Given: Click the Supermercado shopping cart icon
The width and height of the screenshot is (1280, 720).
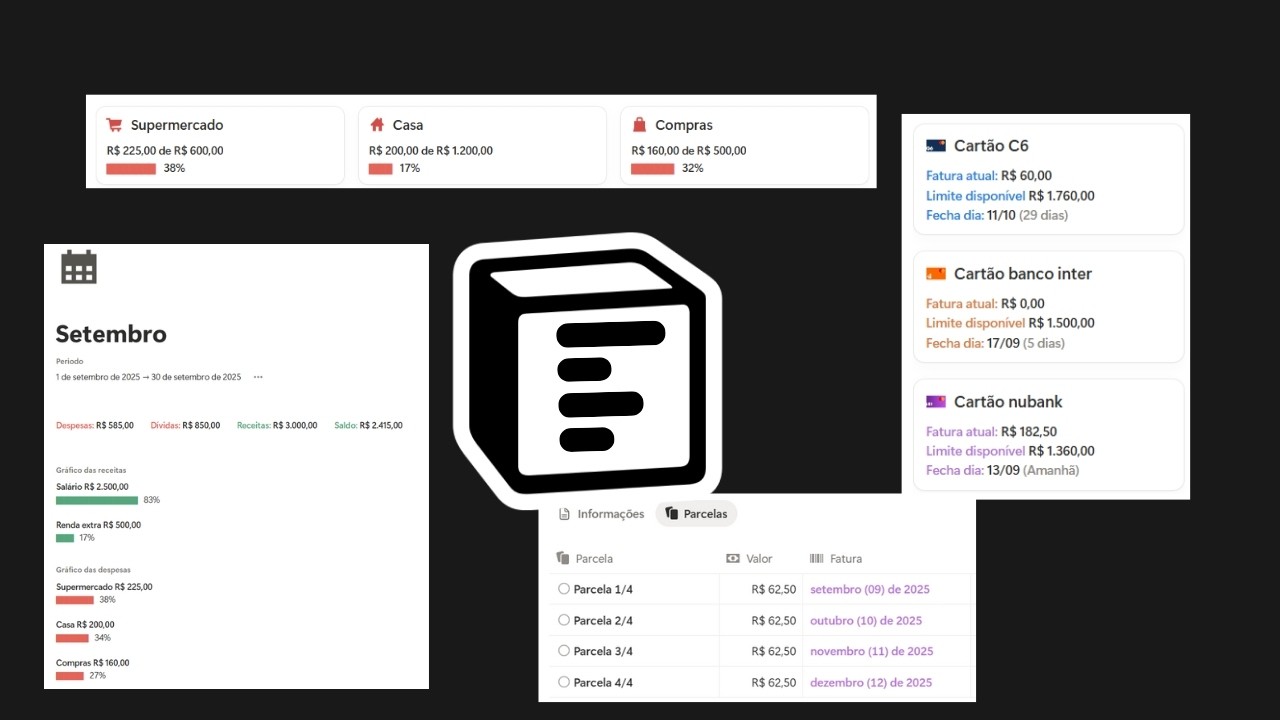Looking at the screenshot, I should point(114,125).
